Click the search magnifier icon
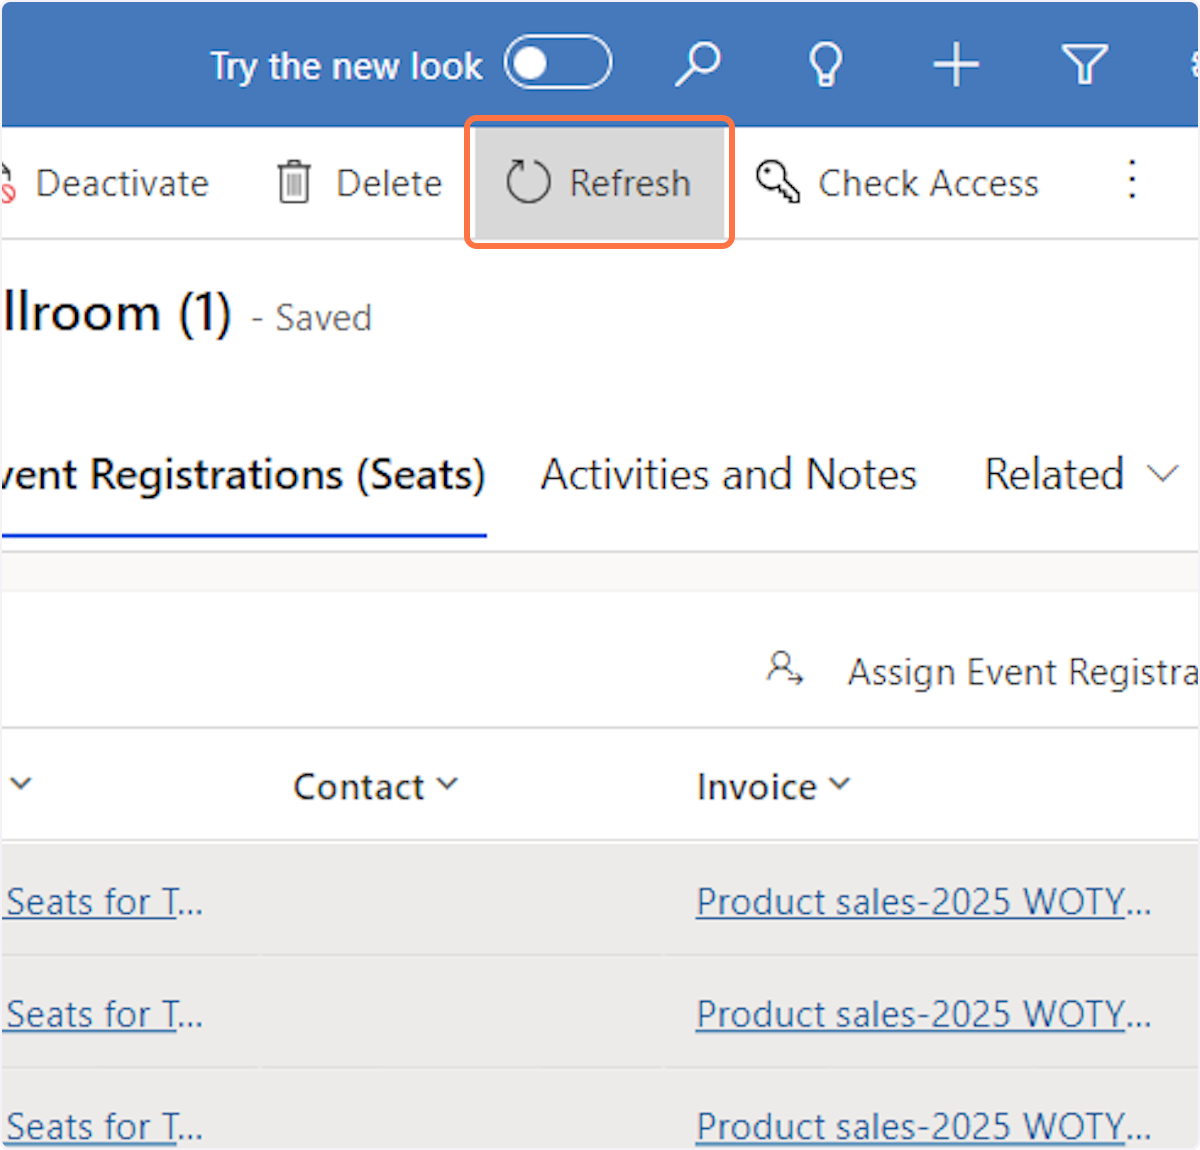 698,65
